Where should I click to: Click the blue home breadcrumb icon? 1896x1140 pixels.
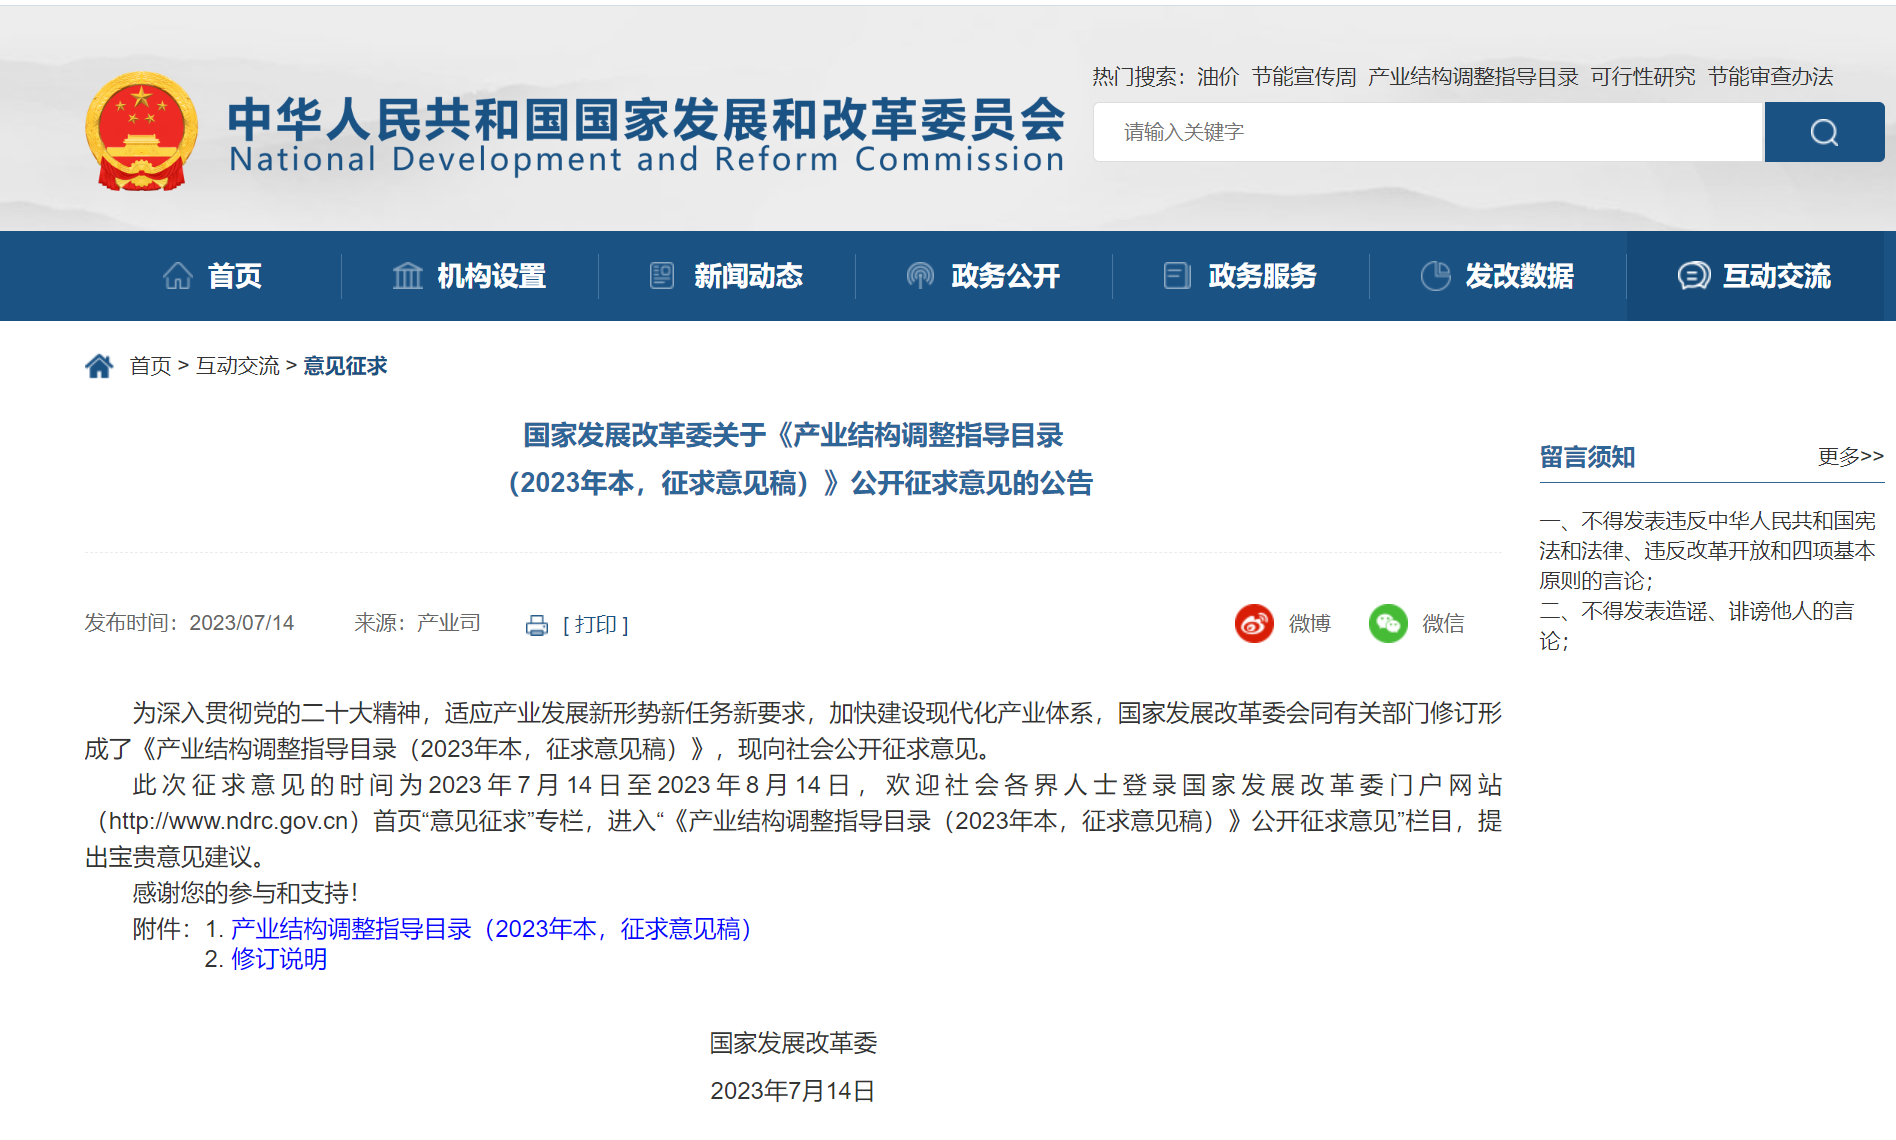coord(99,367)
